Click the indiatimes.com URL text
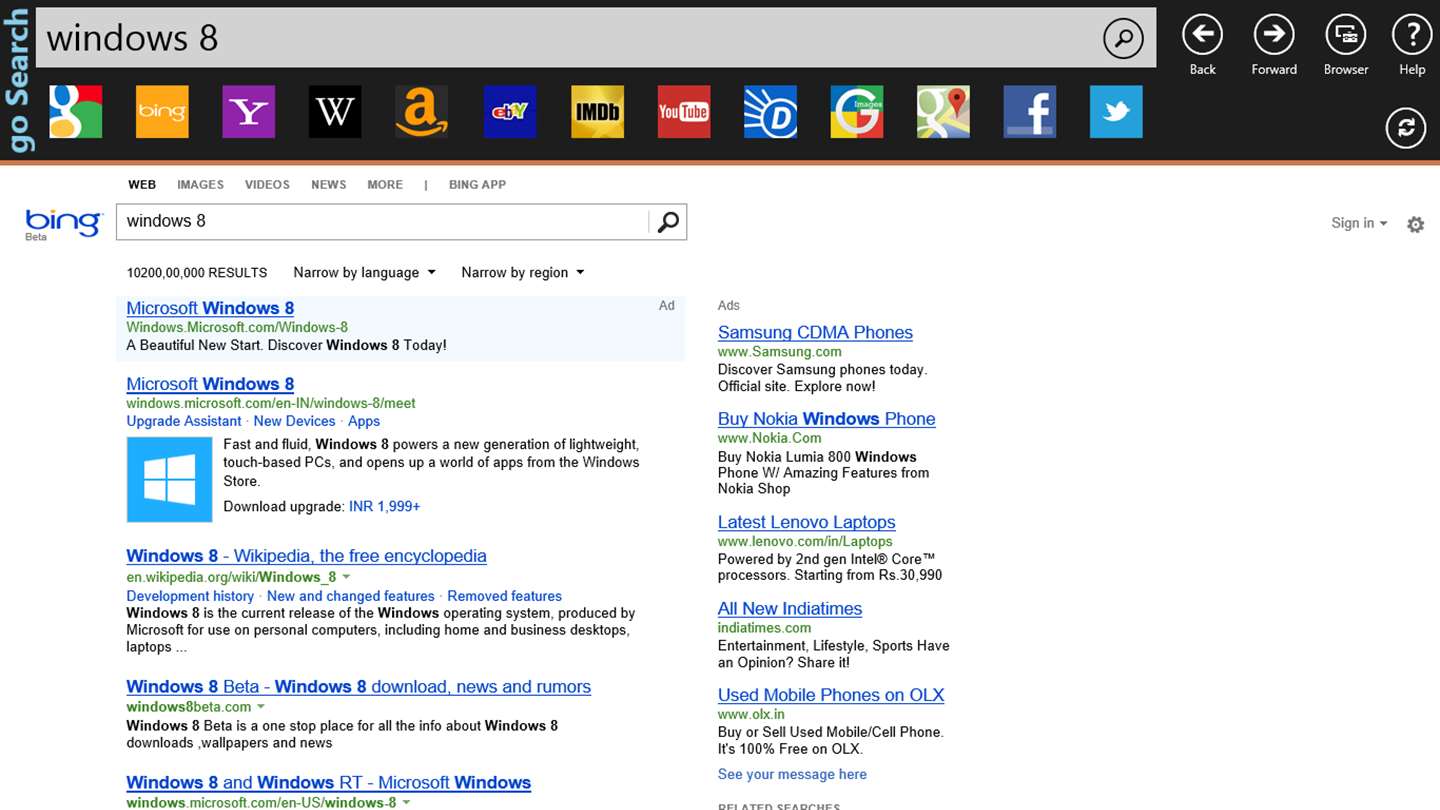 (x=764, y=628)
